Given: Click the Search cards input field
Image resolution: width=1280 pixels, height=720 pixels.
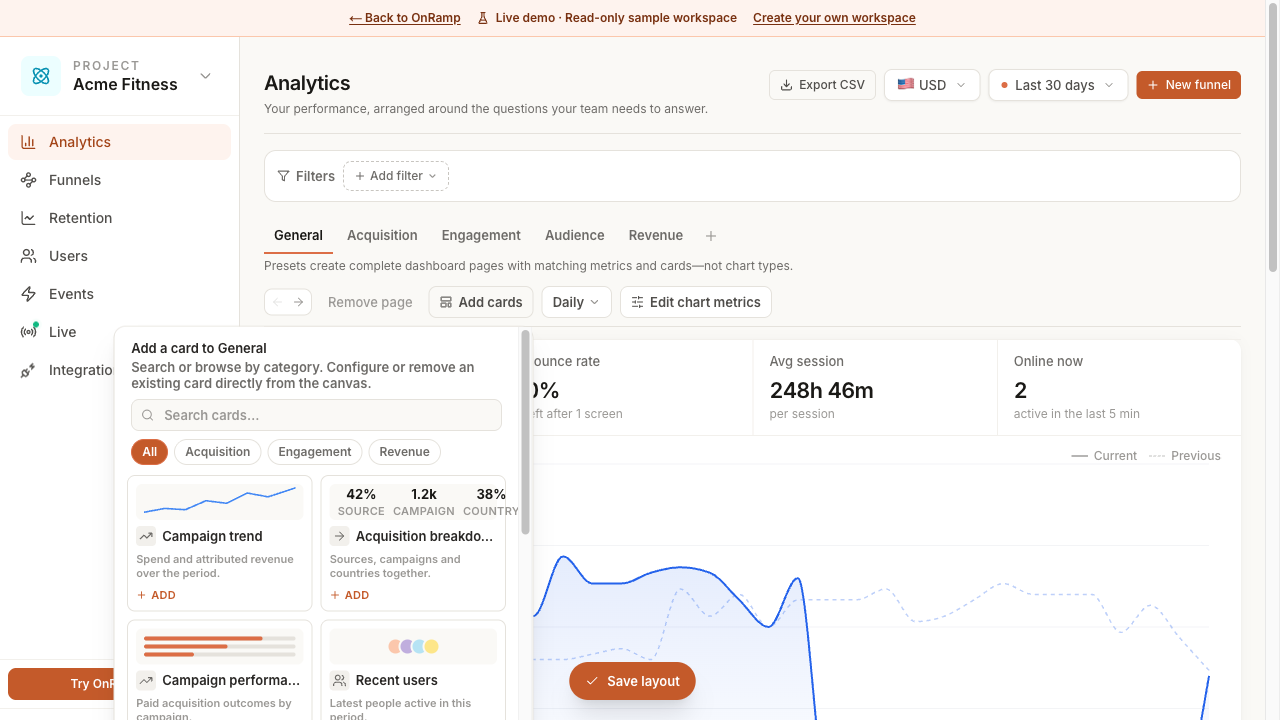Looking at the screenshot, I should coord(316,415).
